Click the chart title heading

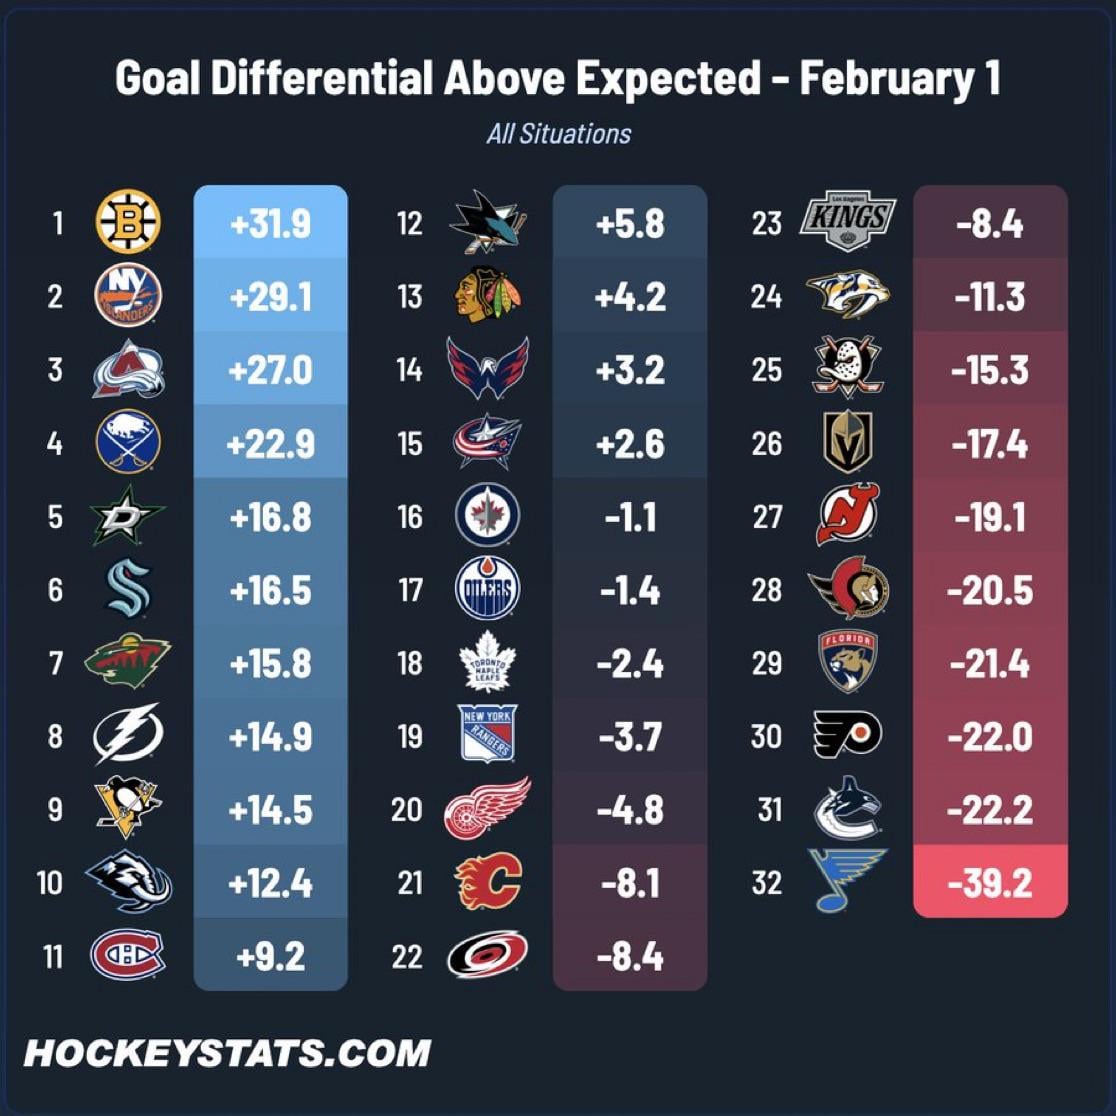click(x=558, y=78)
